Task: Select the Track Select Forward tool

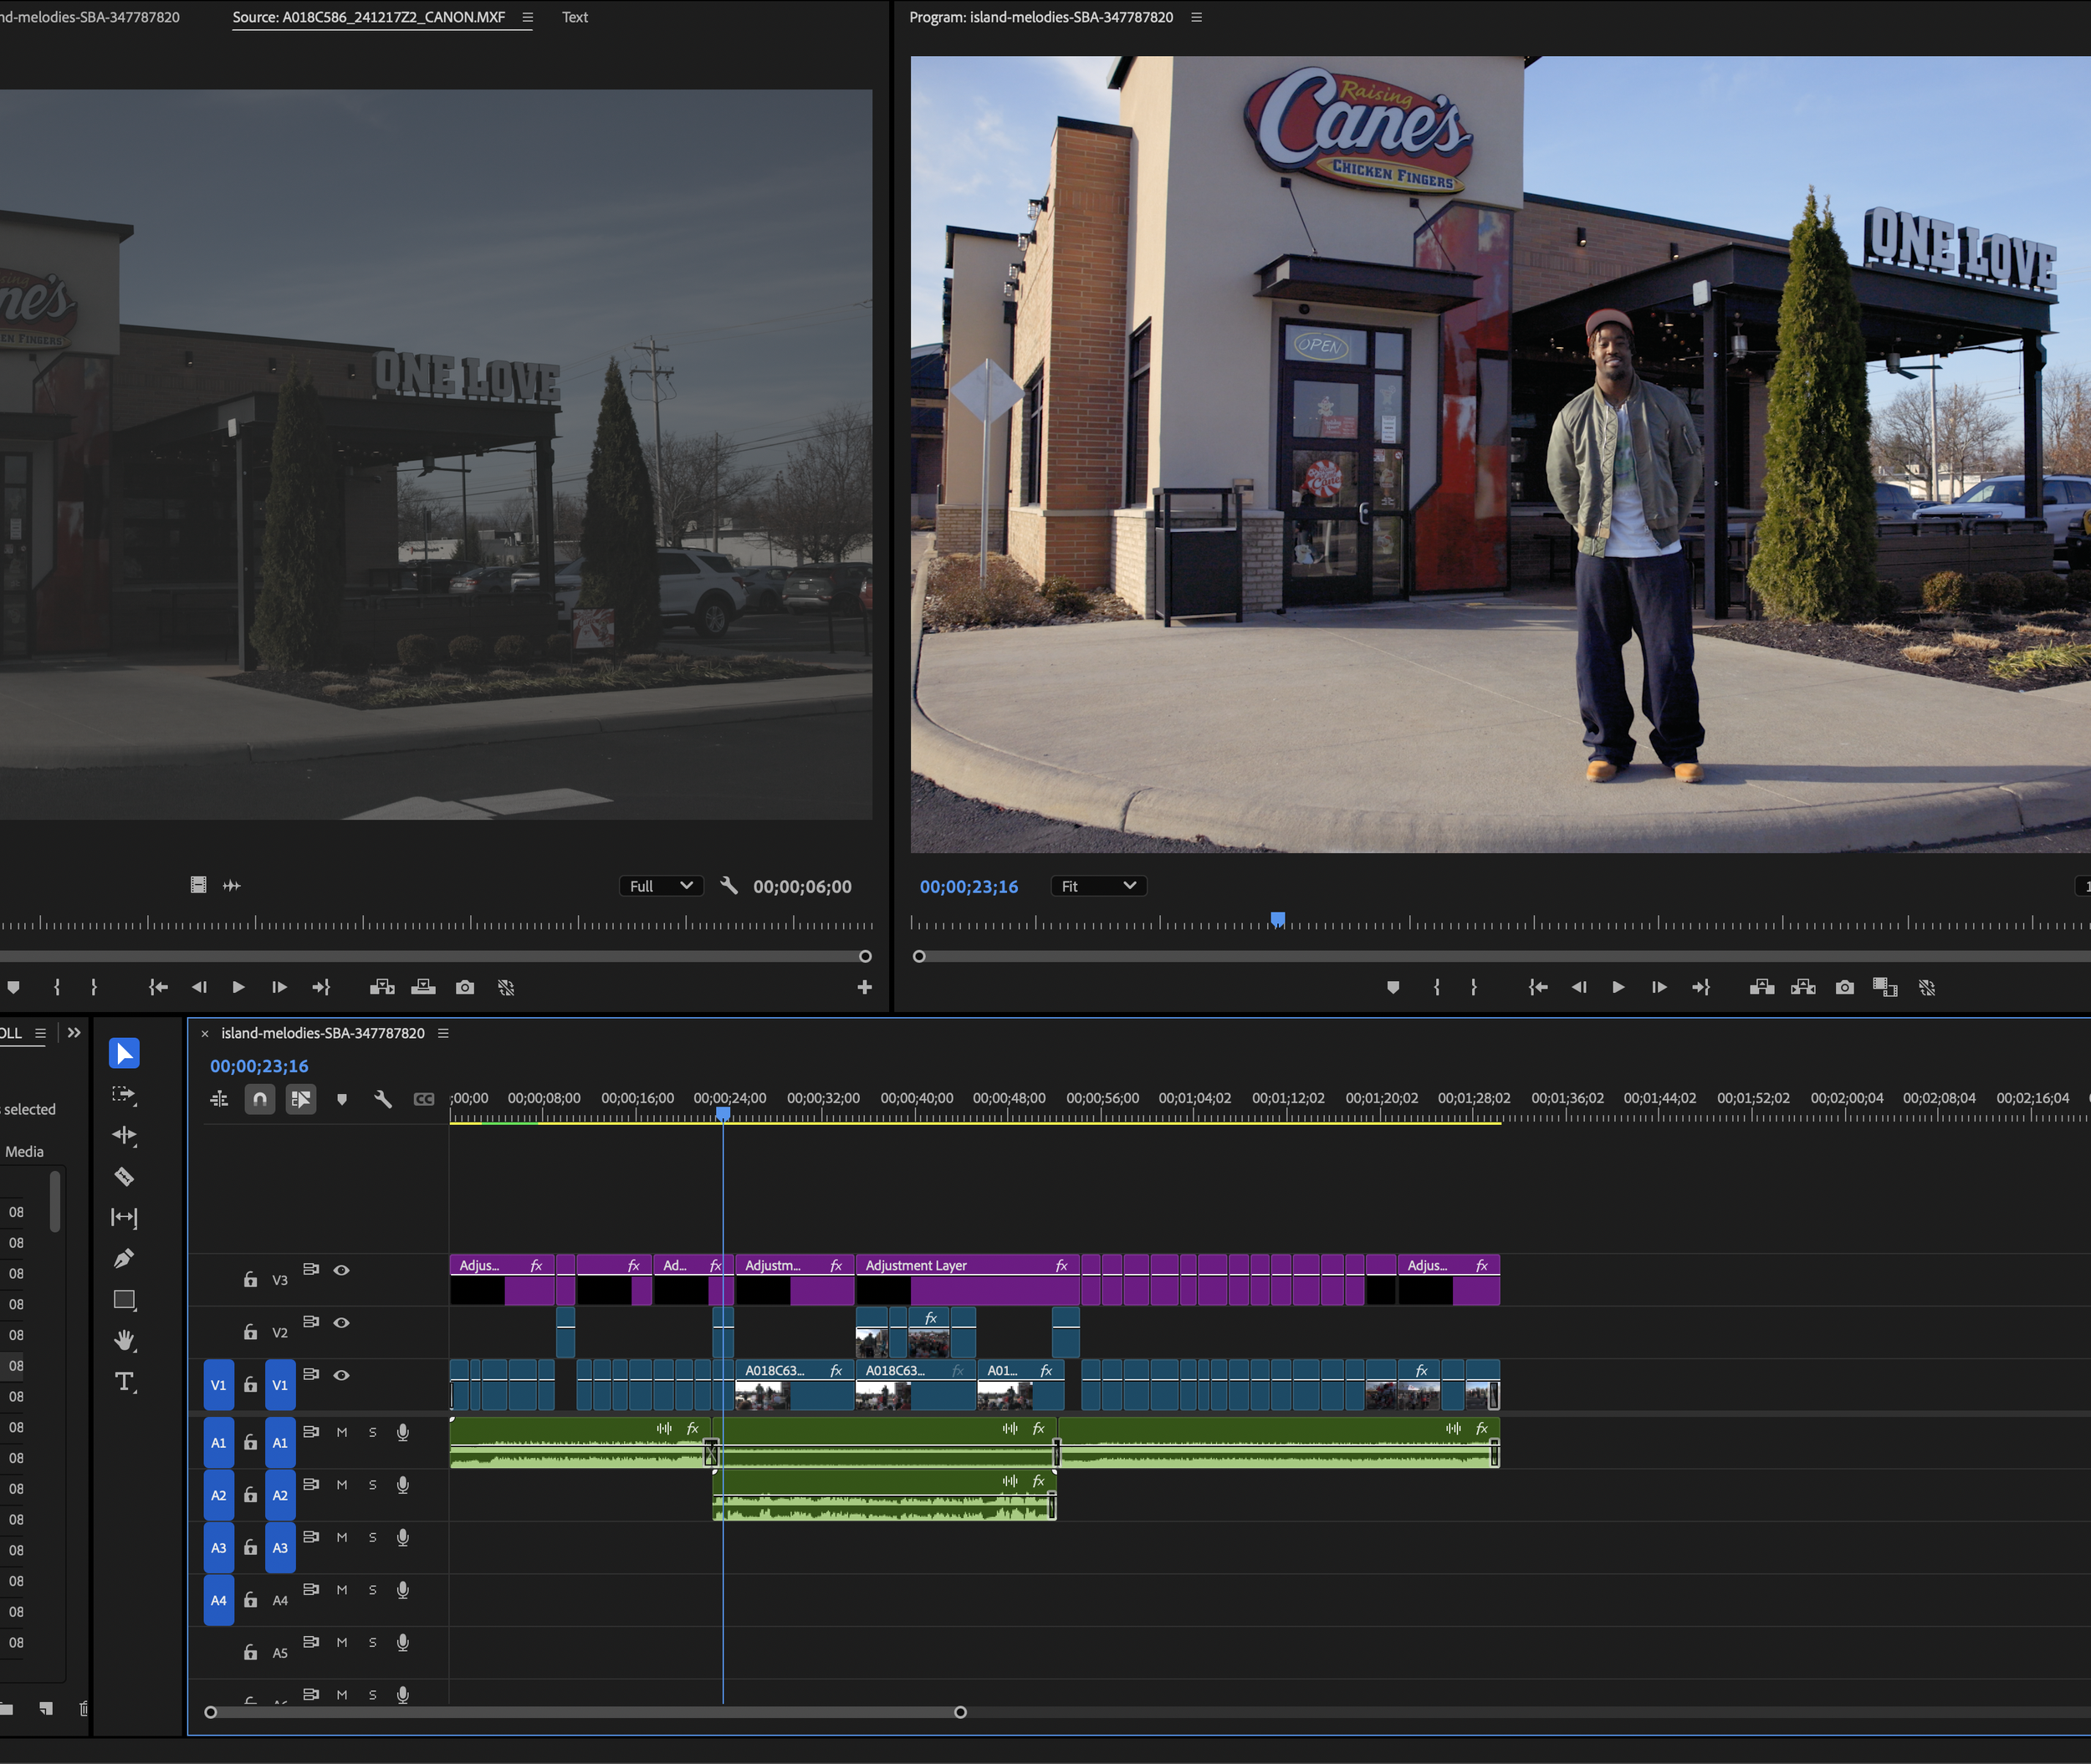Action: click(x=124, y=1094)
